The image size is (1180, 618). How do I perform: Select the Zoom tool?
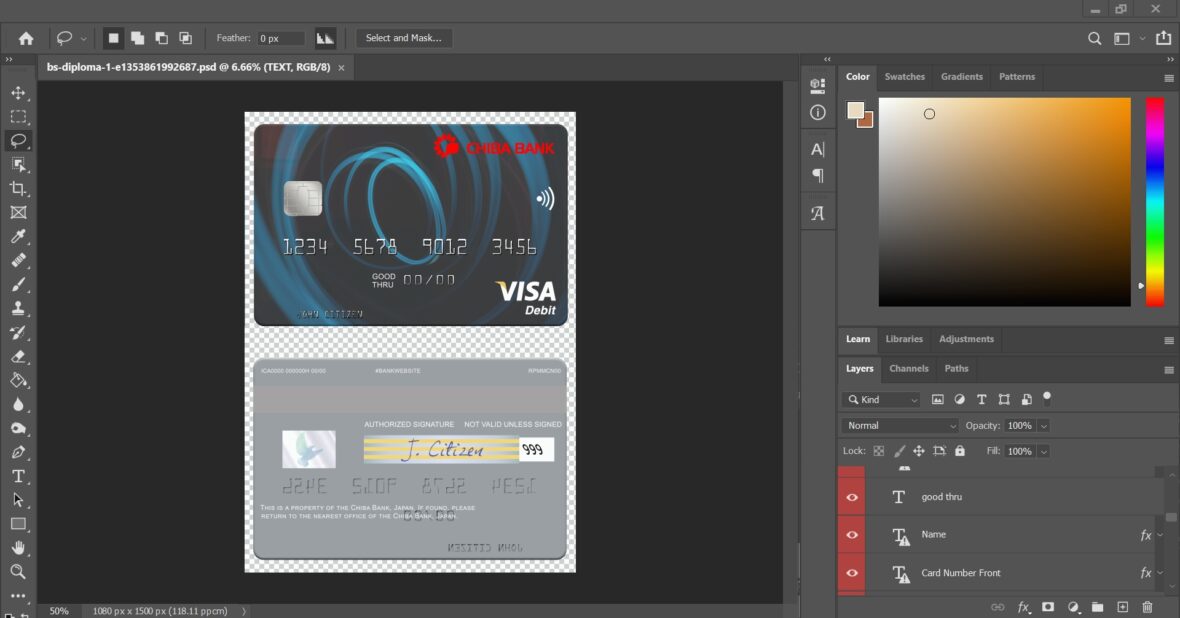[18, 572]
